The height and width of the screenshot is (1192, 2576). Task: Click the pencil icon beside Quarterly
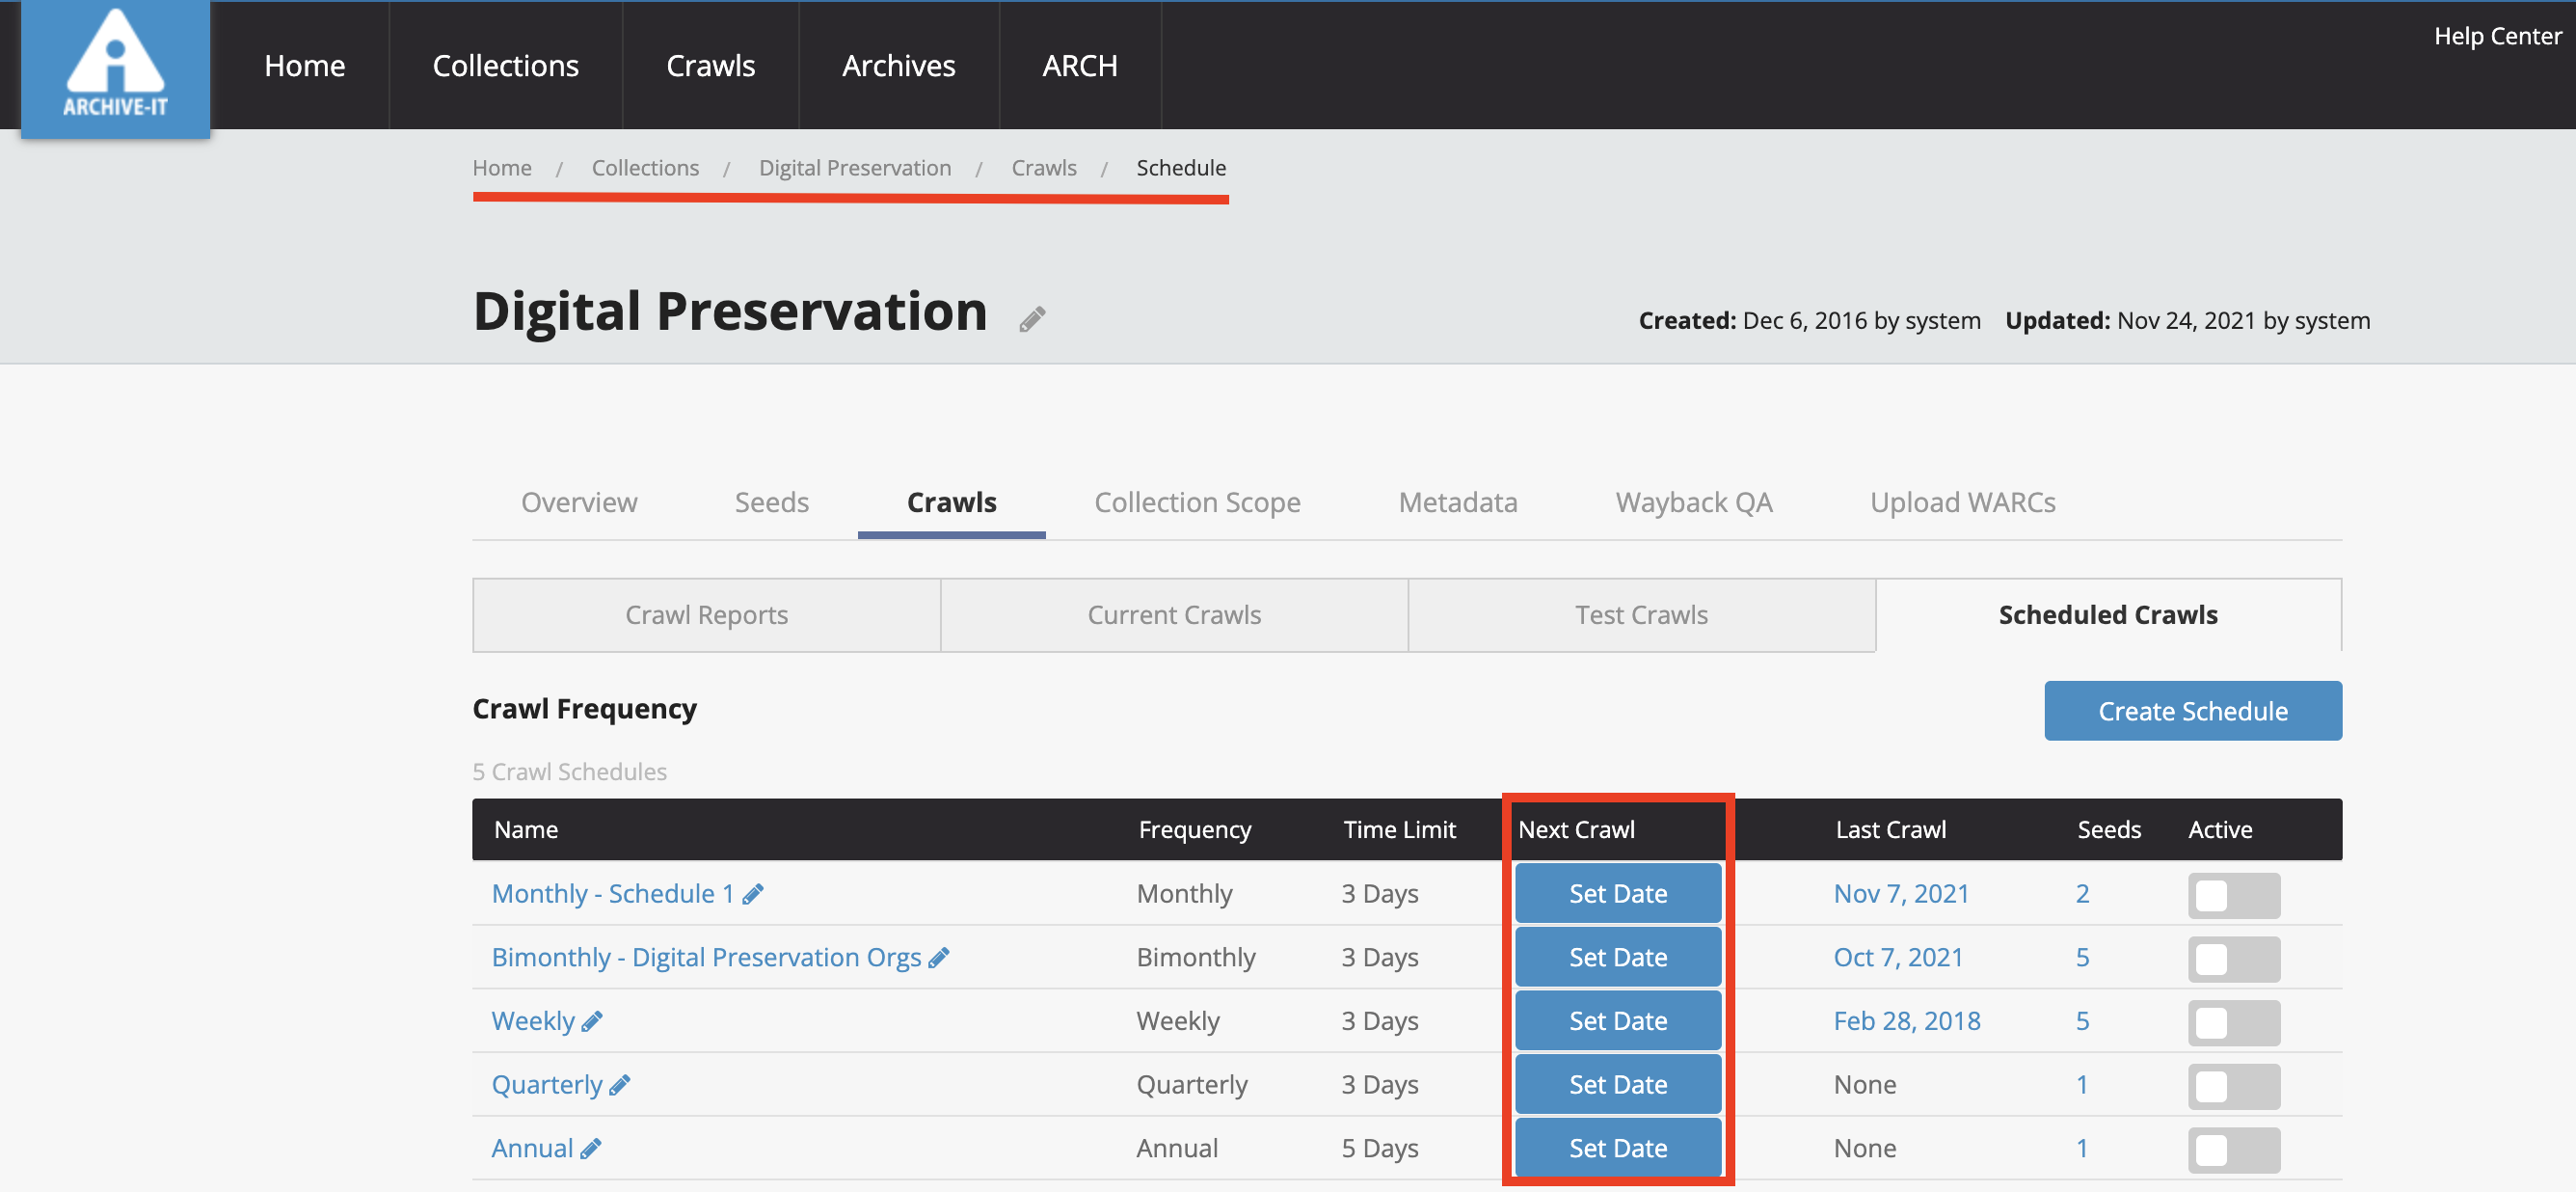click(x=620, y=1085)
